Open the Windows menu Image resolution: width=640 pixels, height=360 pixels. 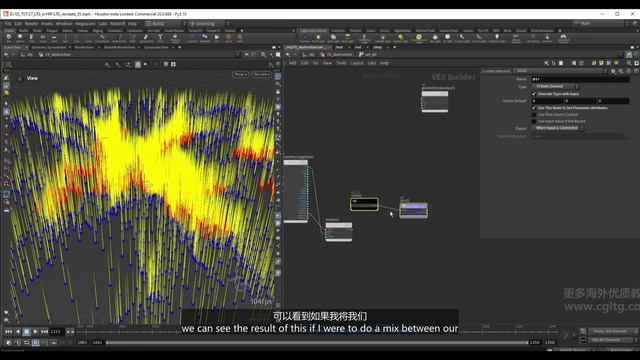coord(64,24)
